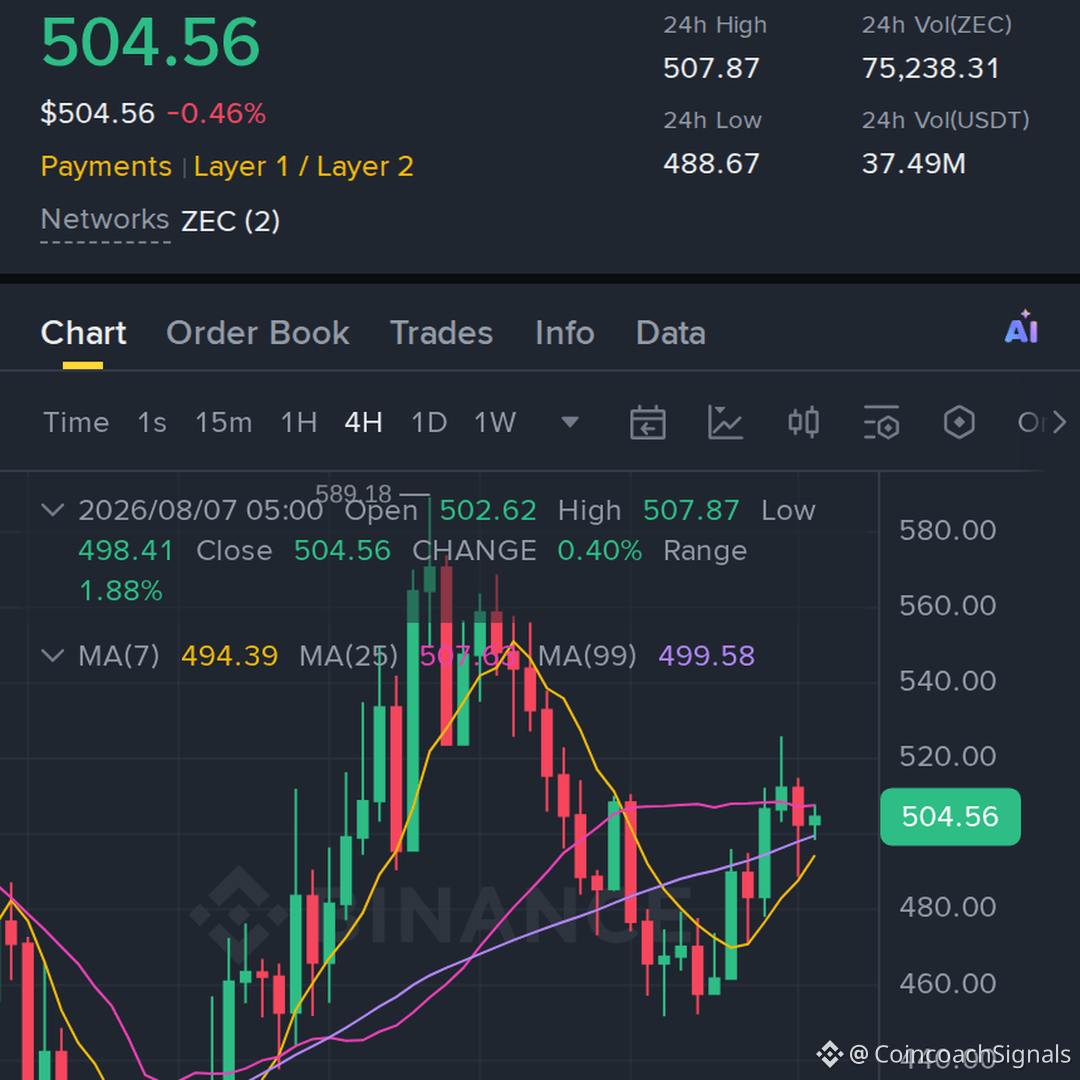This screenshot has width=1080, height=1080.
Task: Select the 1D interval
Action: (x=429, y=422)
